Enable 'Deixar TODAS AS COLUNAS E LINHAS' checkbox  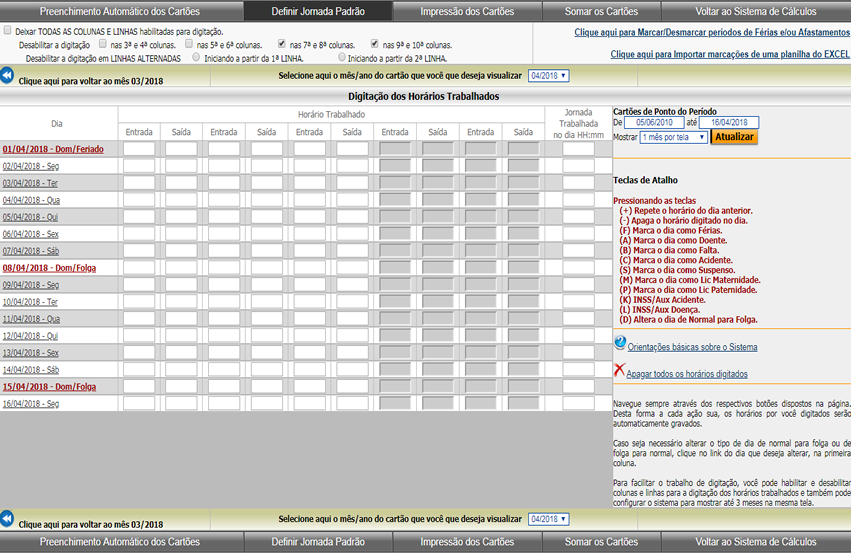8,32
